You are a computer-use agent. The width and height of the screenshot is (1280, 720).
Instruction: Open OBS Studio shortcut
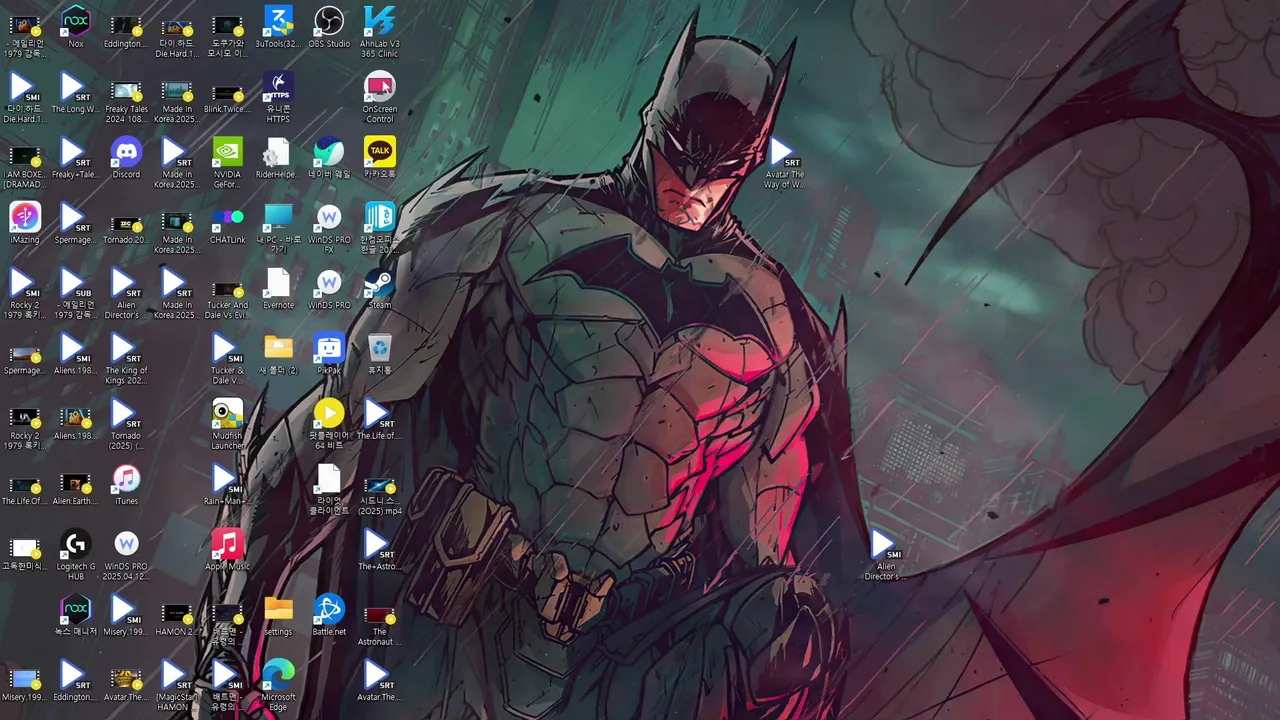(x=329, y=27)
